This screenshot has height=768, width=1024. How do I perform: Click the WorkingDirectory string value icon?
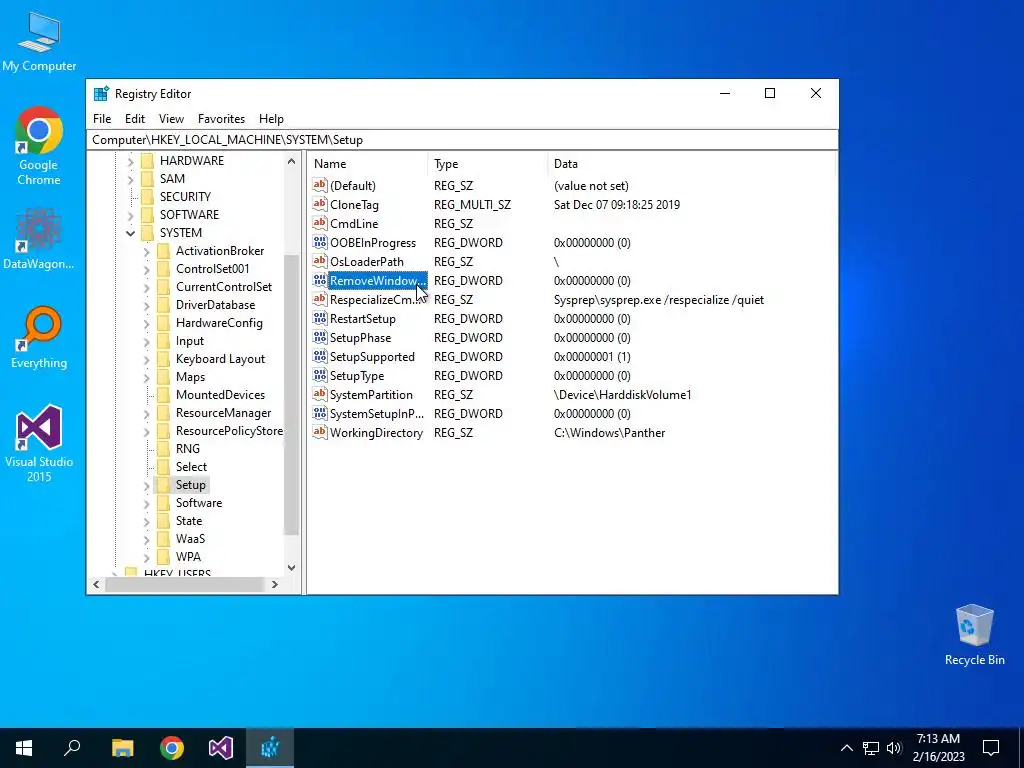tap(319, 432)
